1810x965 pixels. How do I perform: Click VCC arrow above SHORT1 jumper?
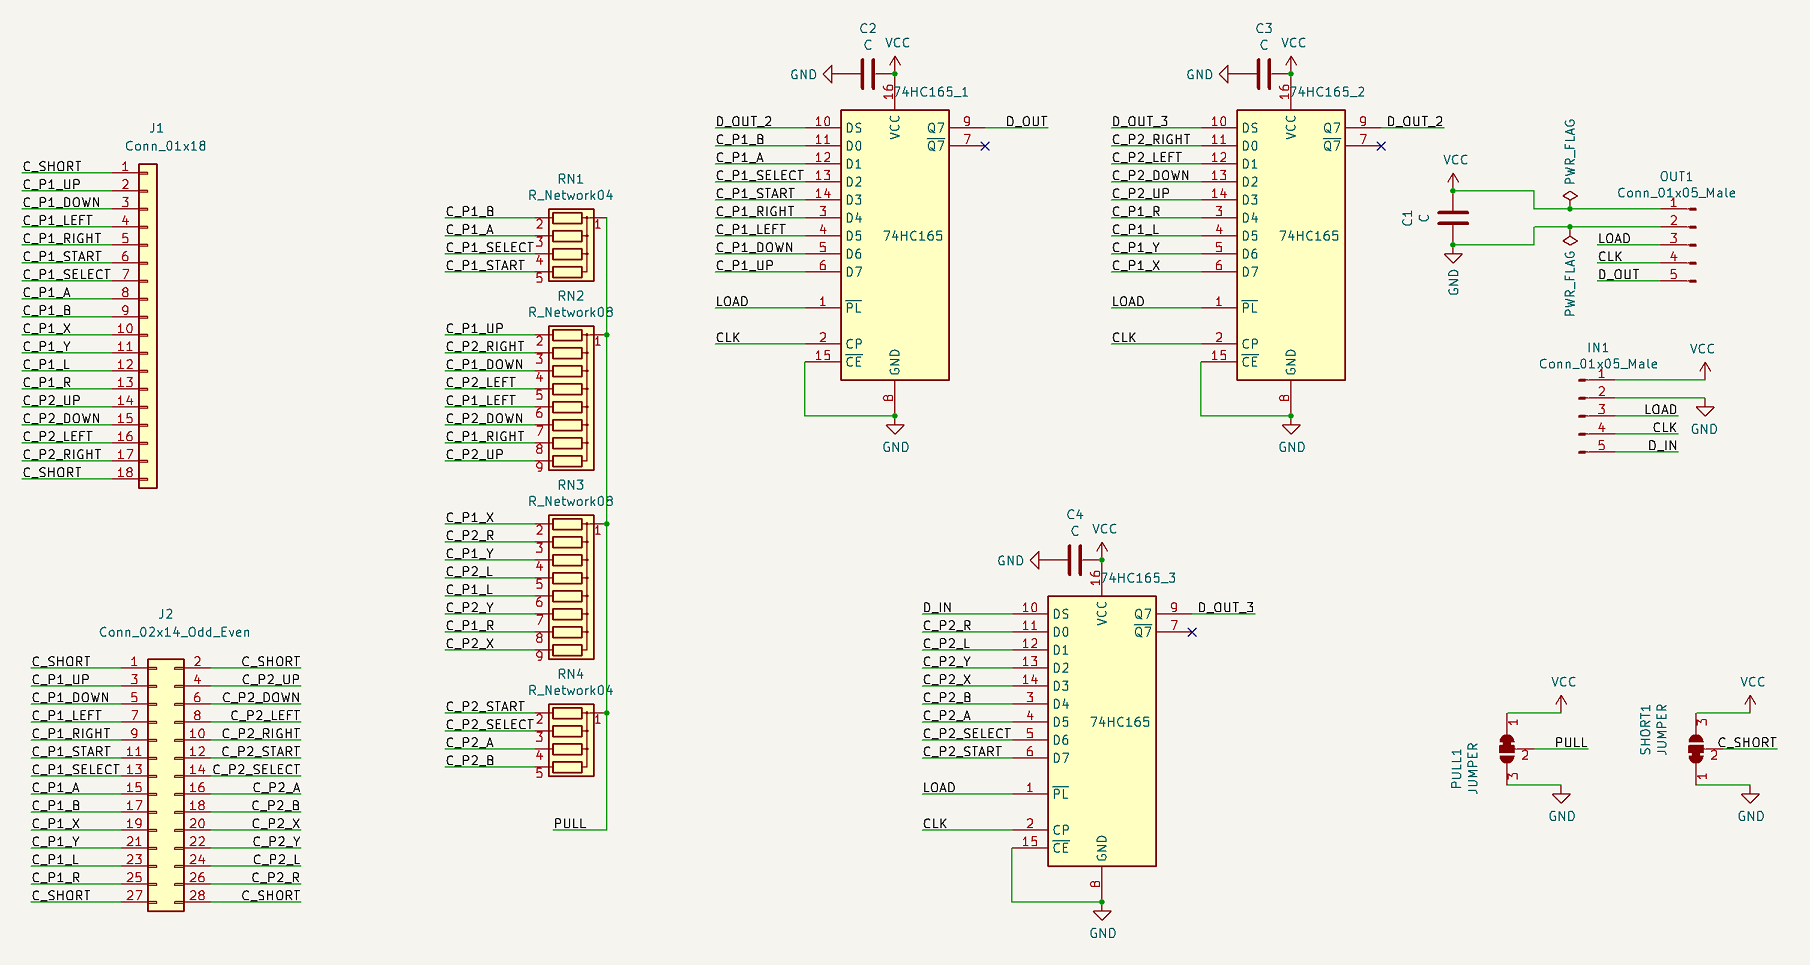(x=1750, y=702)
